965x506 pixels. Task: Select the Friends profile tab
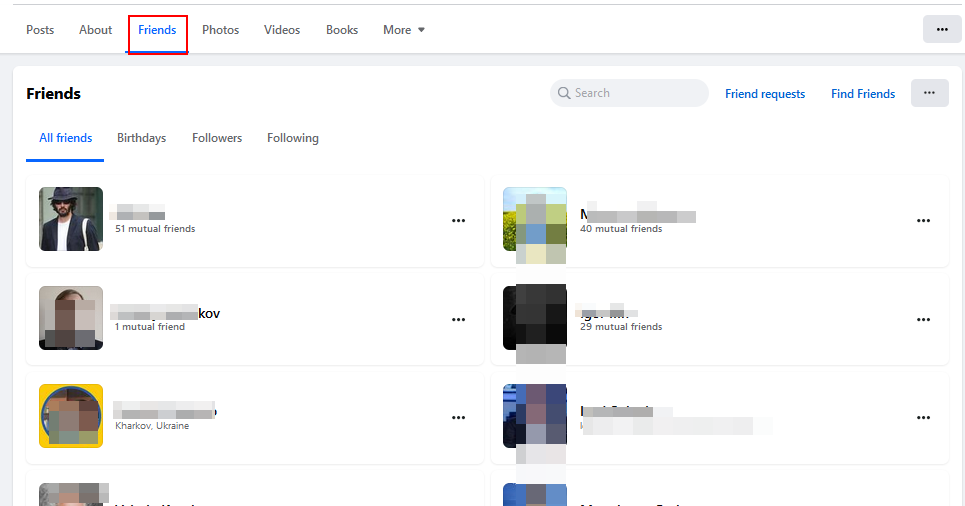(x=157, y=30)
